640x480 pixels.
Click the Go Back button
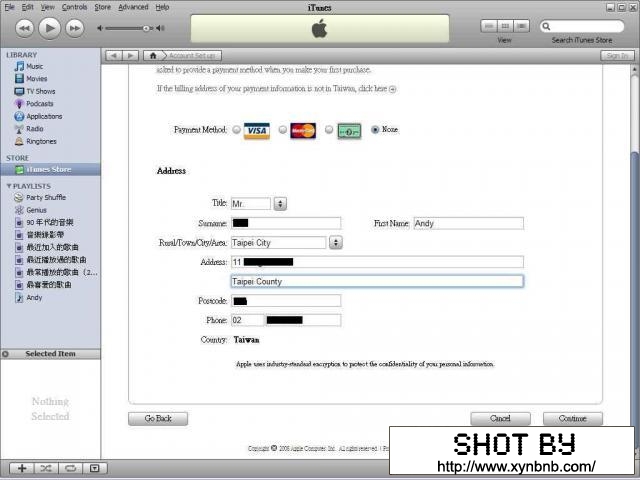[x=158, y=419]
